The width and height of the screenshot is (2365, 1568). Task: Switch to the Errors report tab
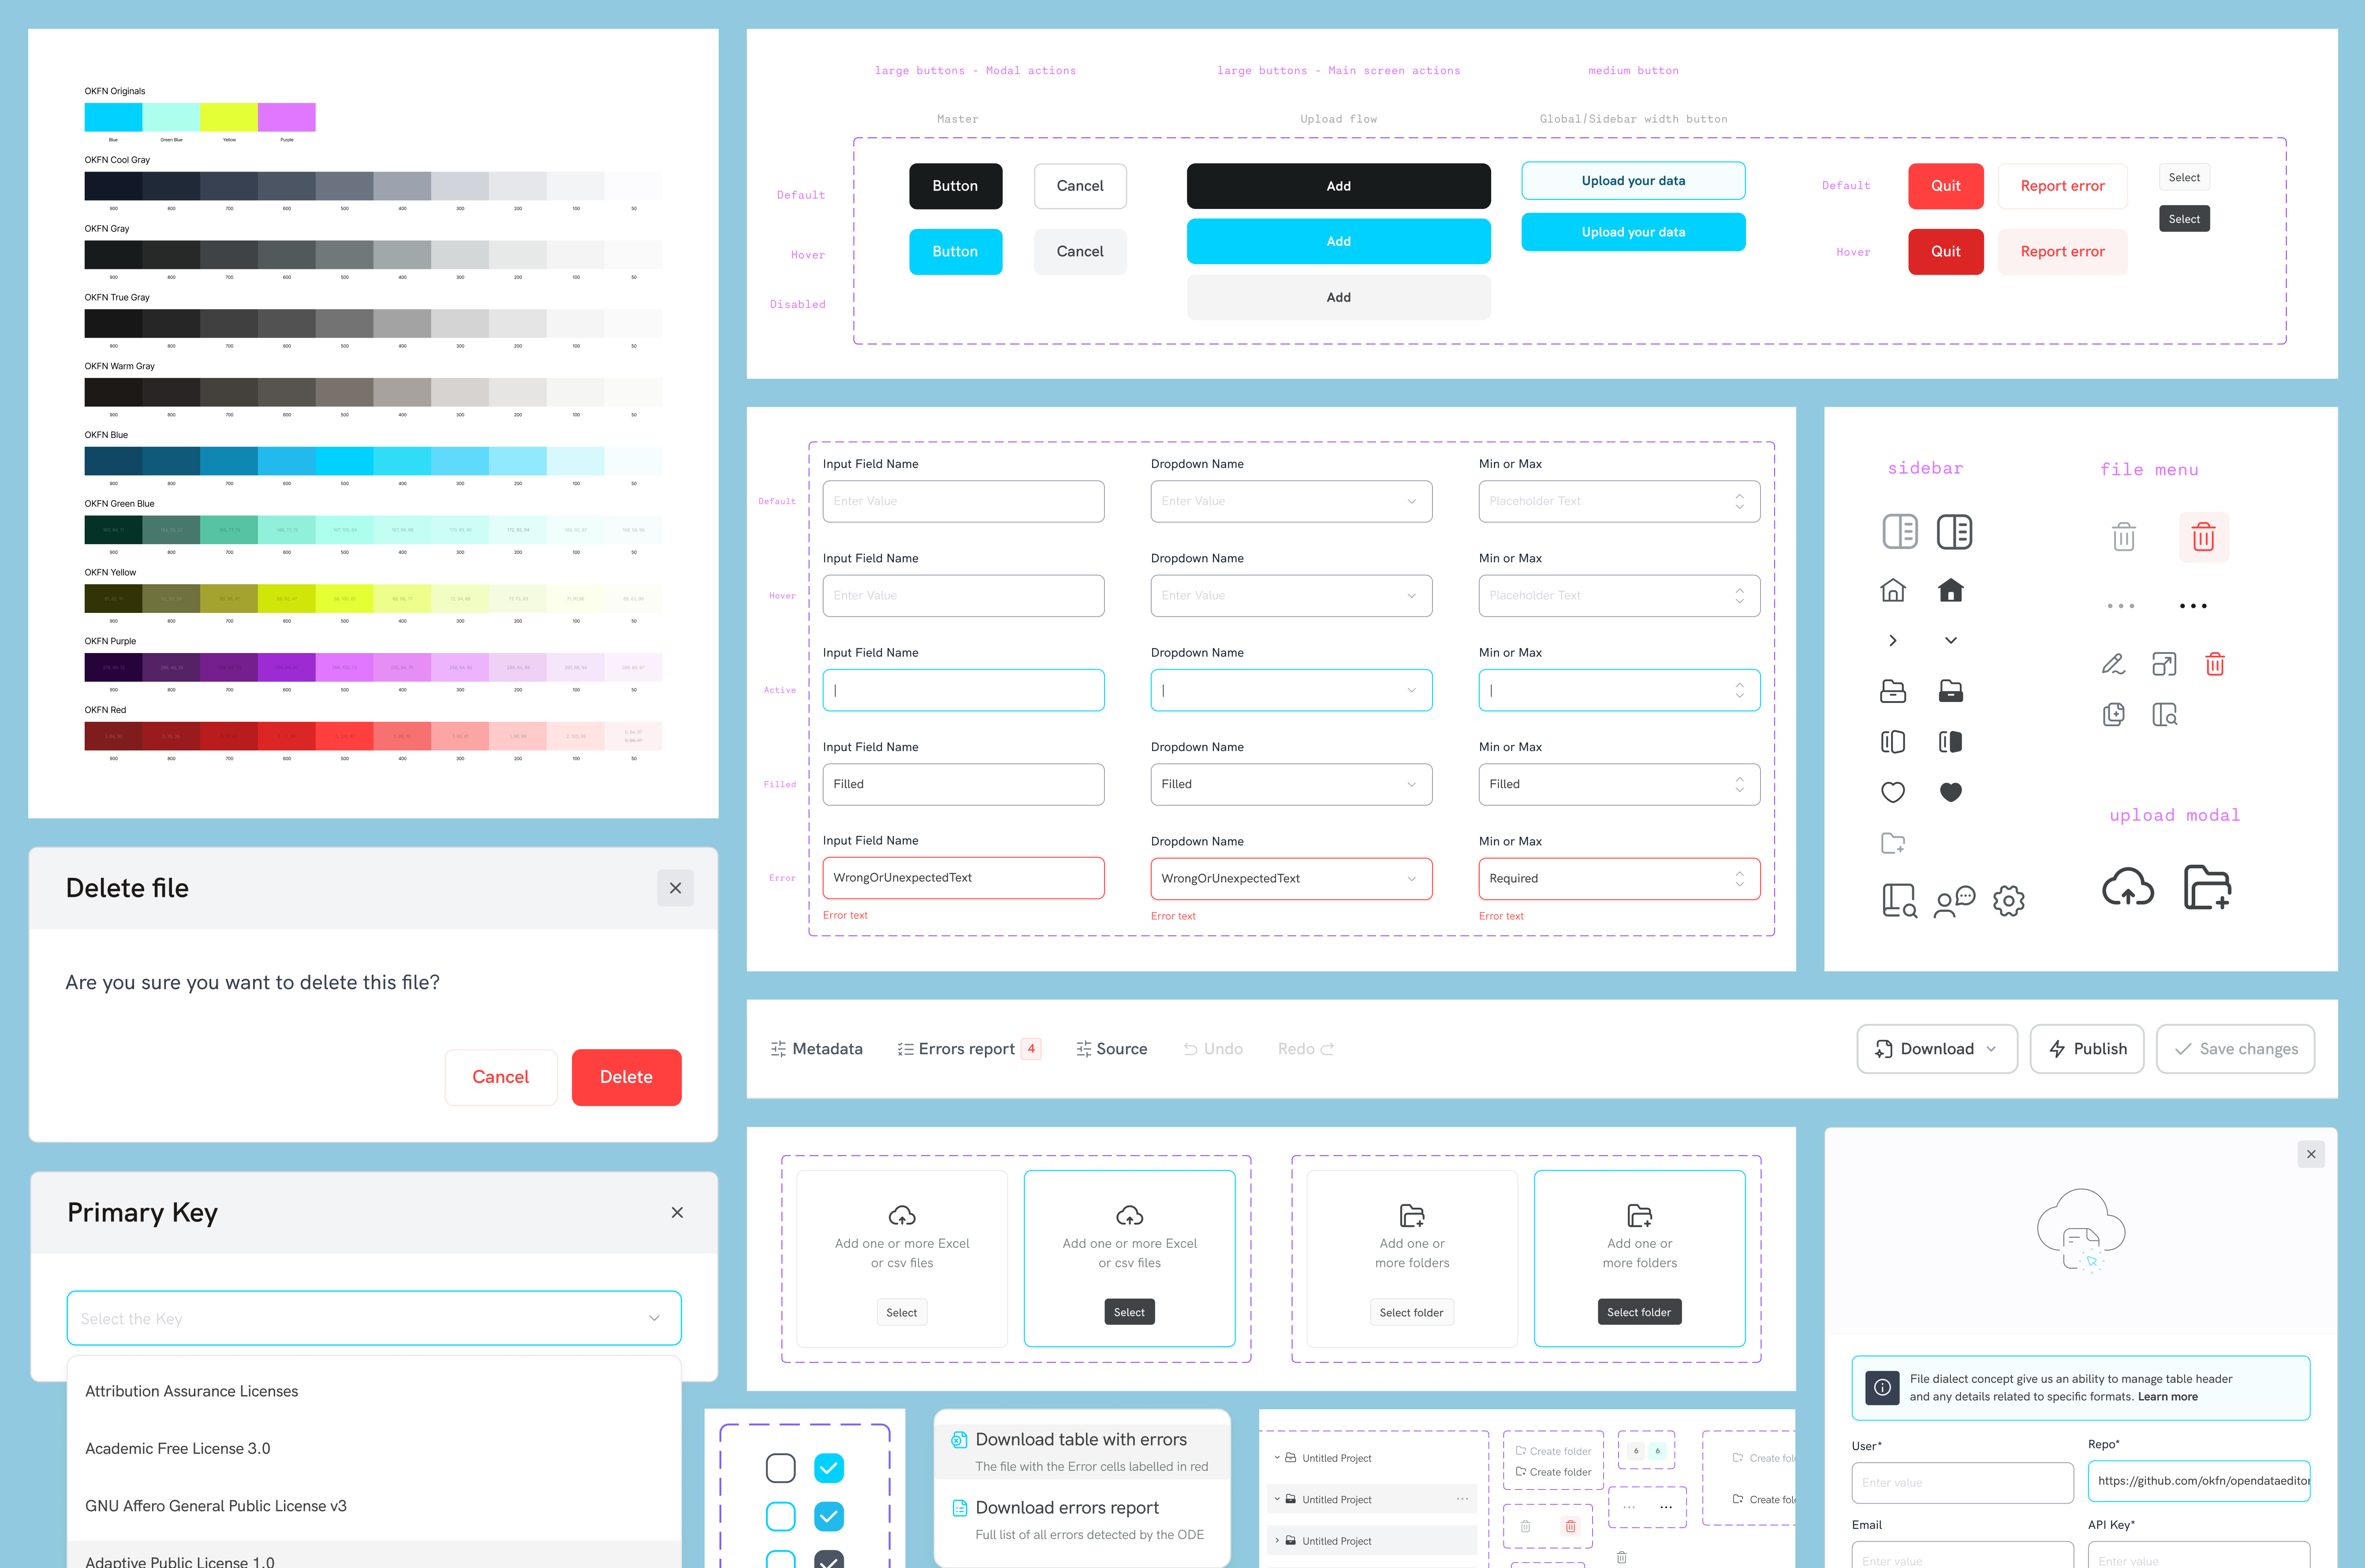pos(965,1048)
